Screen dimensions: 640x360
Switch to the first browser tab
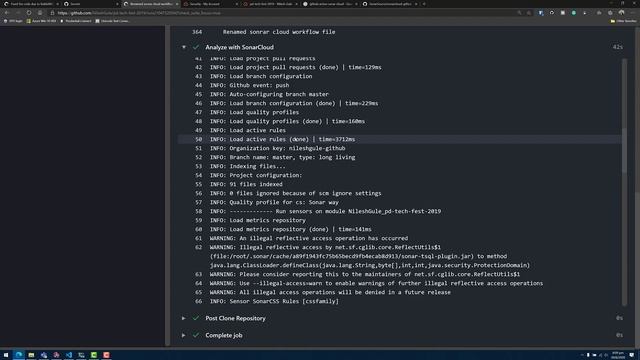tap(31, 4)
